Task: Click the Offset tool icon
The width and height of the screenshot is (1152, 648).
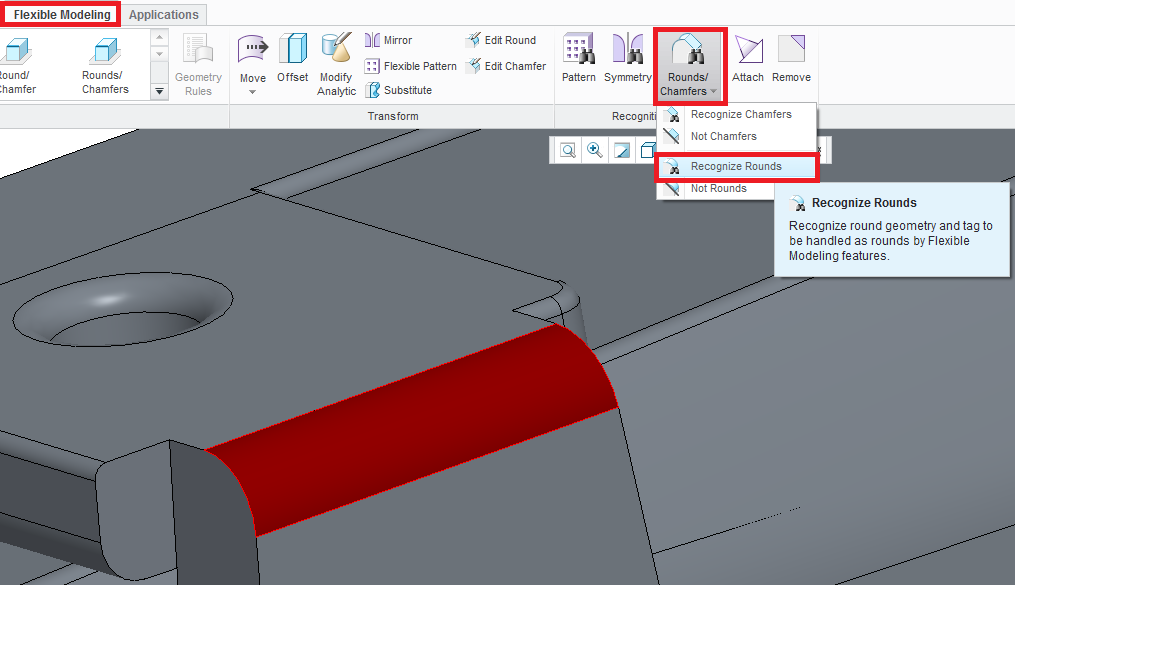Action: tap(292, 50)
